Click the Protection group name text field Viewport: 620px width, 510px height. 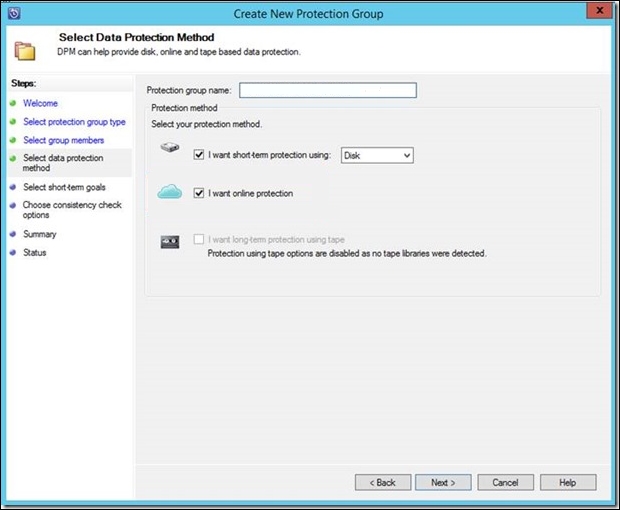(327, 91)
